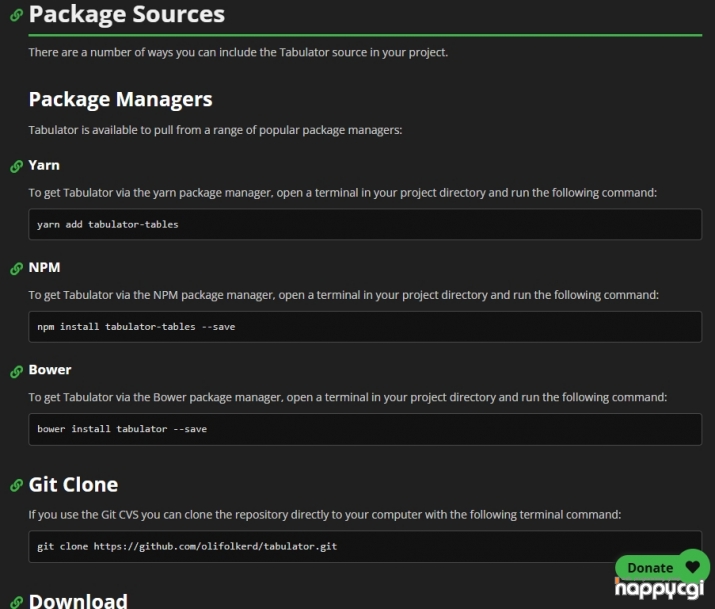Click the npm install tabulator-tables code block

coord(365,327)
